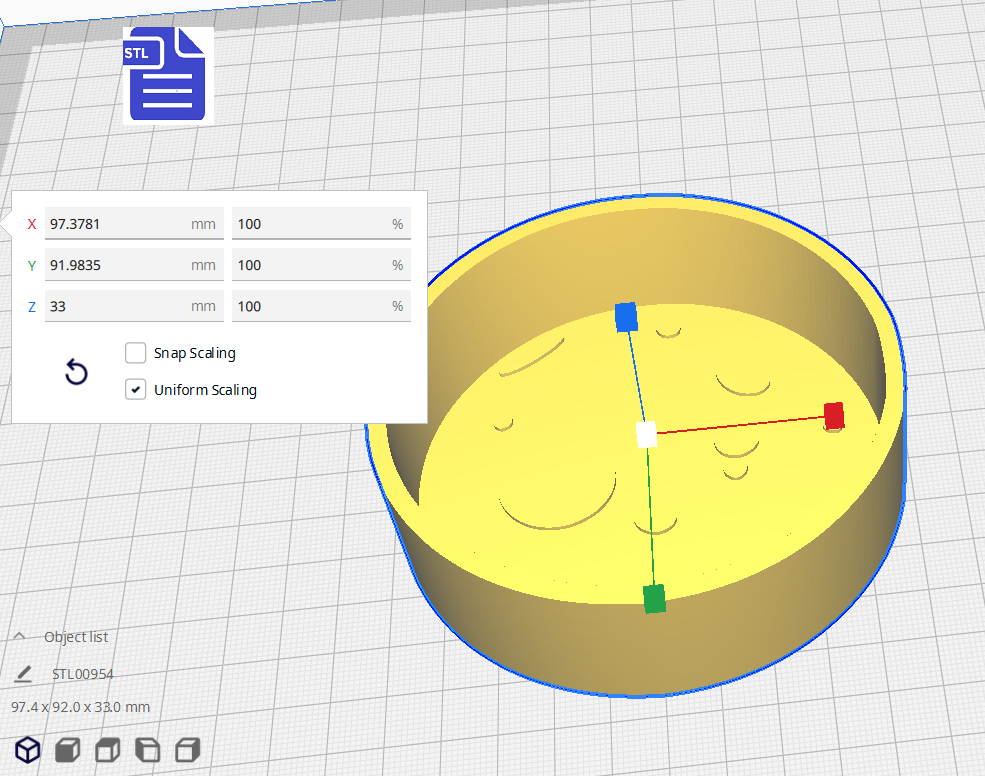Click the Z scale percentage field
Screen dimensions: 985x776
pos(310,306)
